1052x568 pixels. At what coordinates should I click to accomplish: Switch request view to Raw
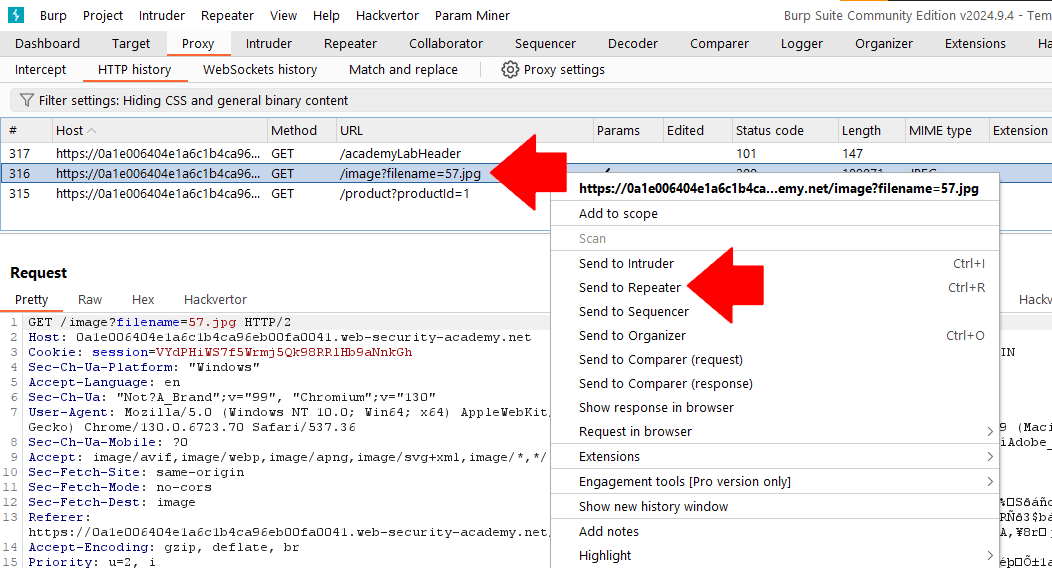click(x=90, y=299)
